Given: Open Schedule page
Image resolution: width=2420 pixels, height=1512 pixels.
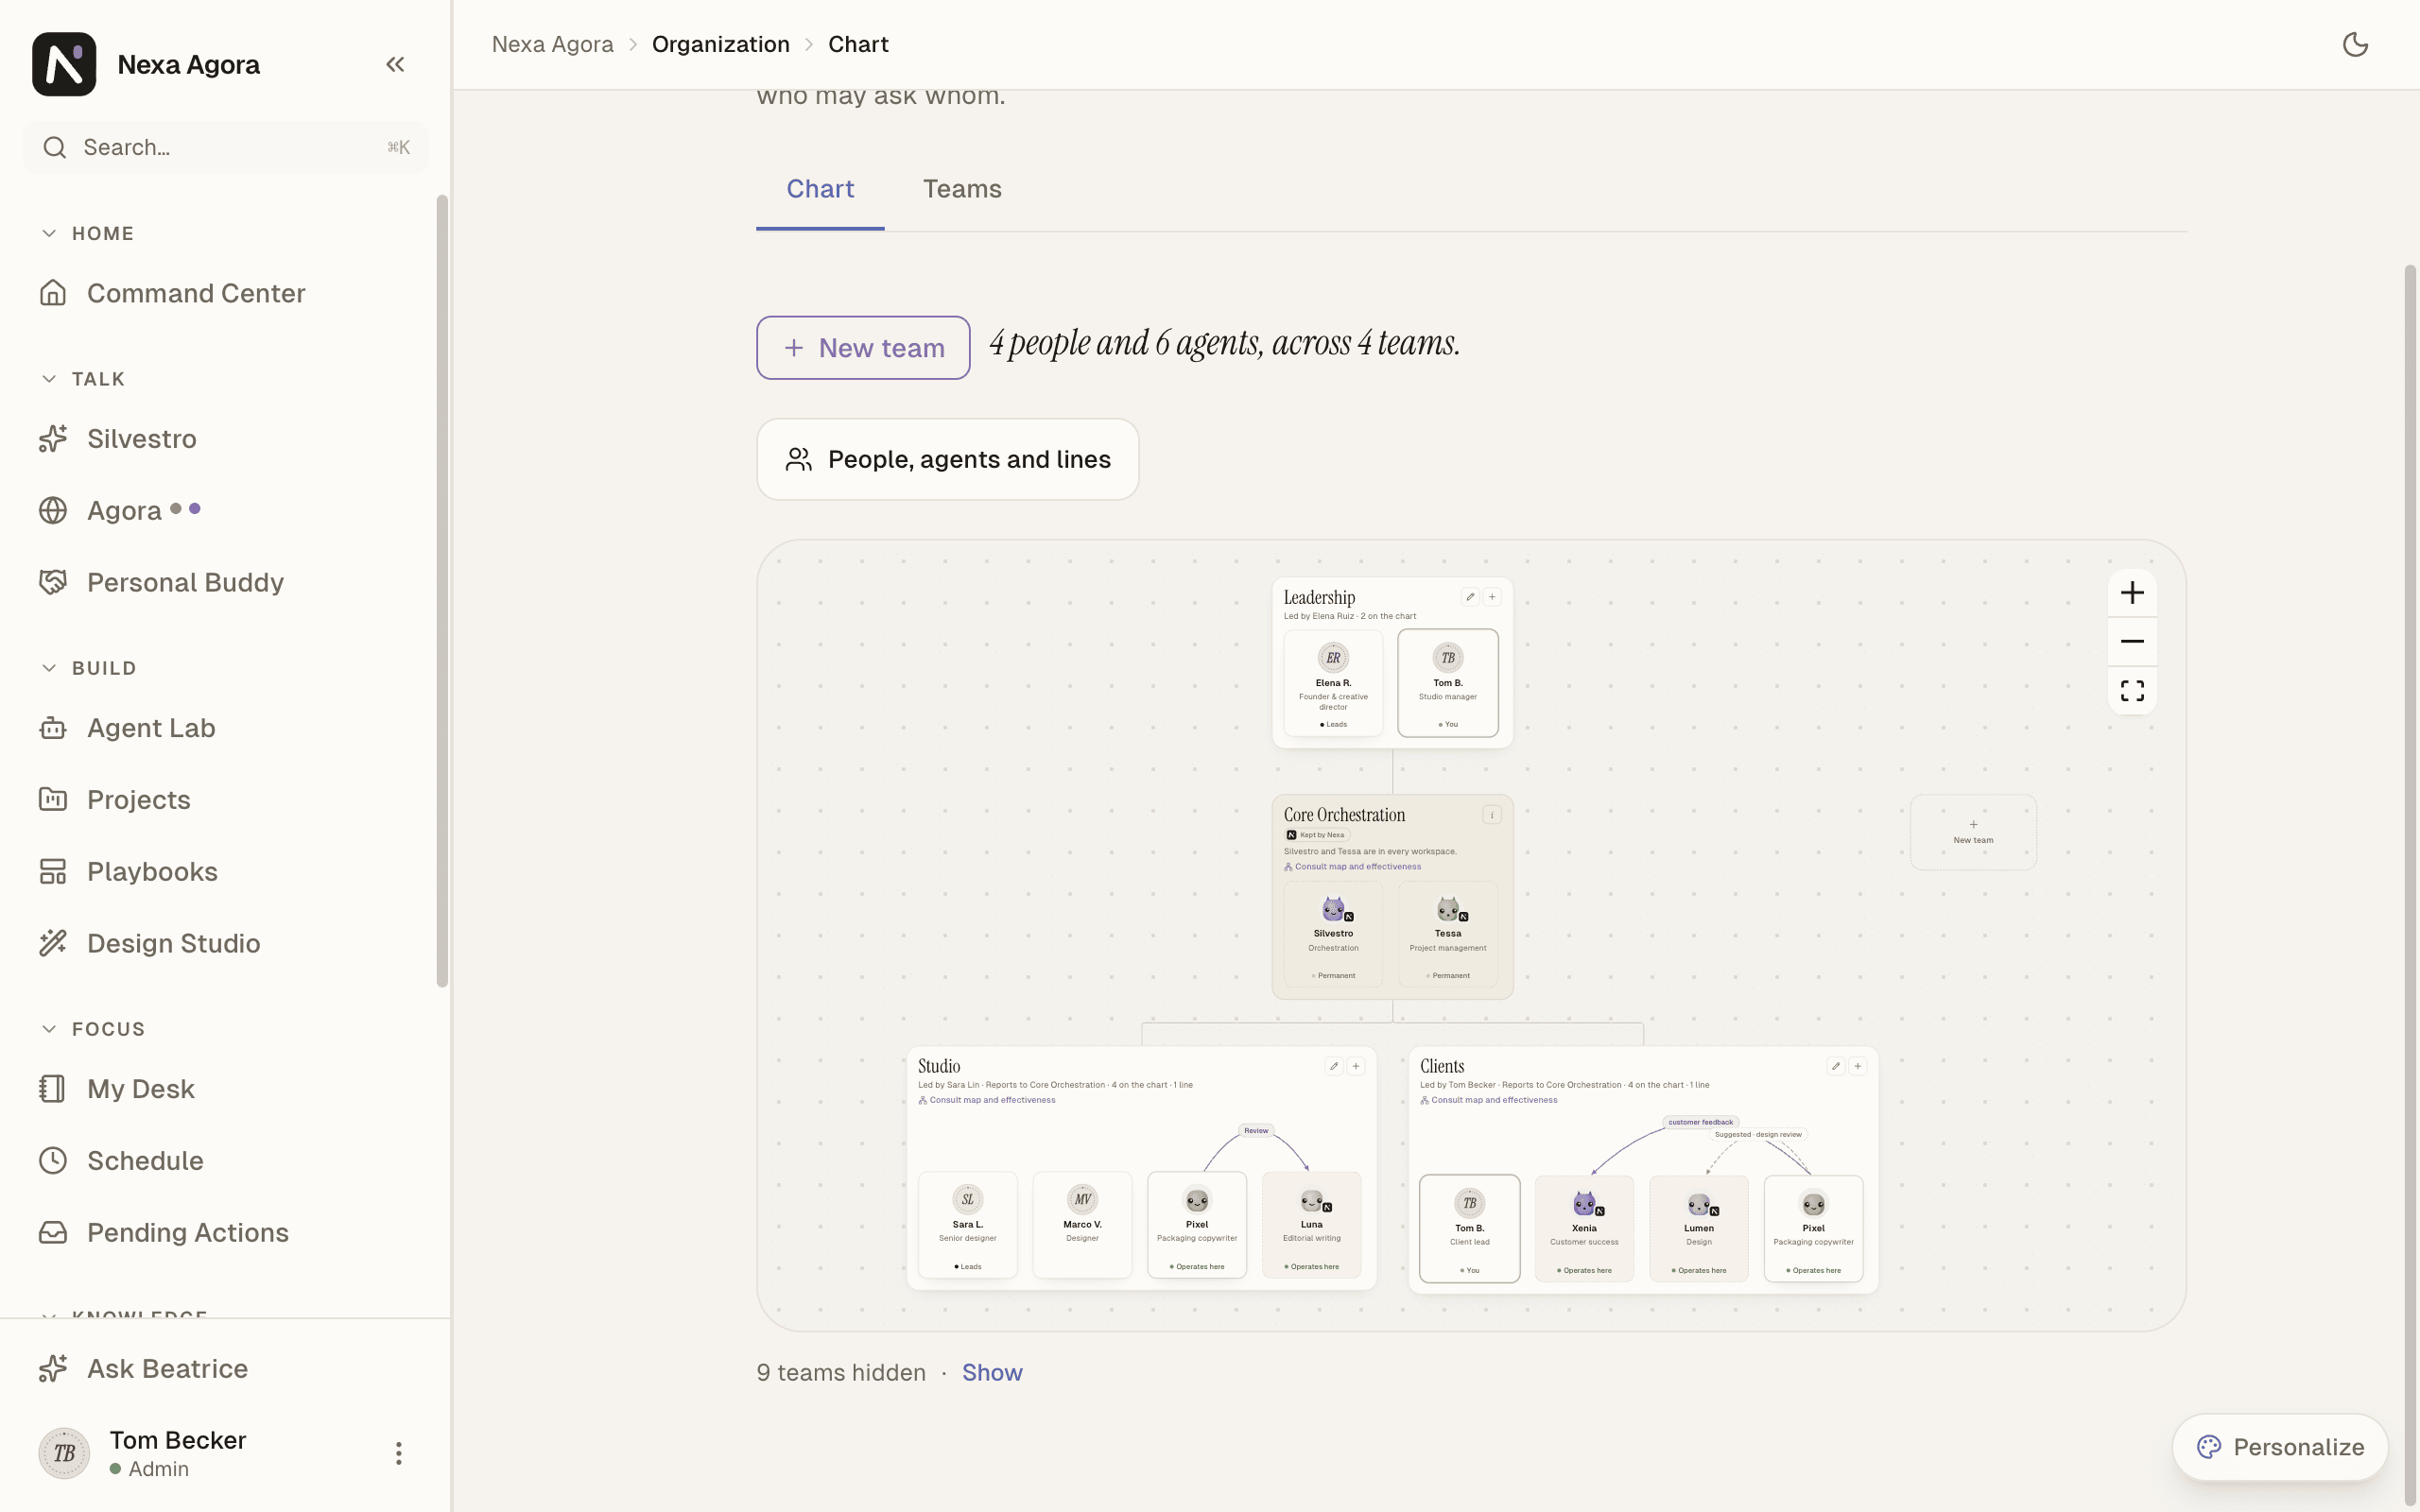Looking at the screenshot, I should pos(226,1161).
